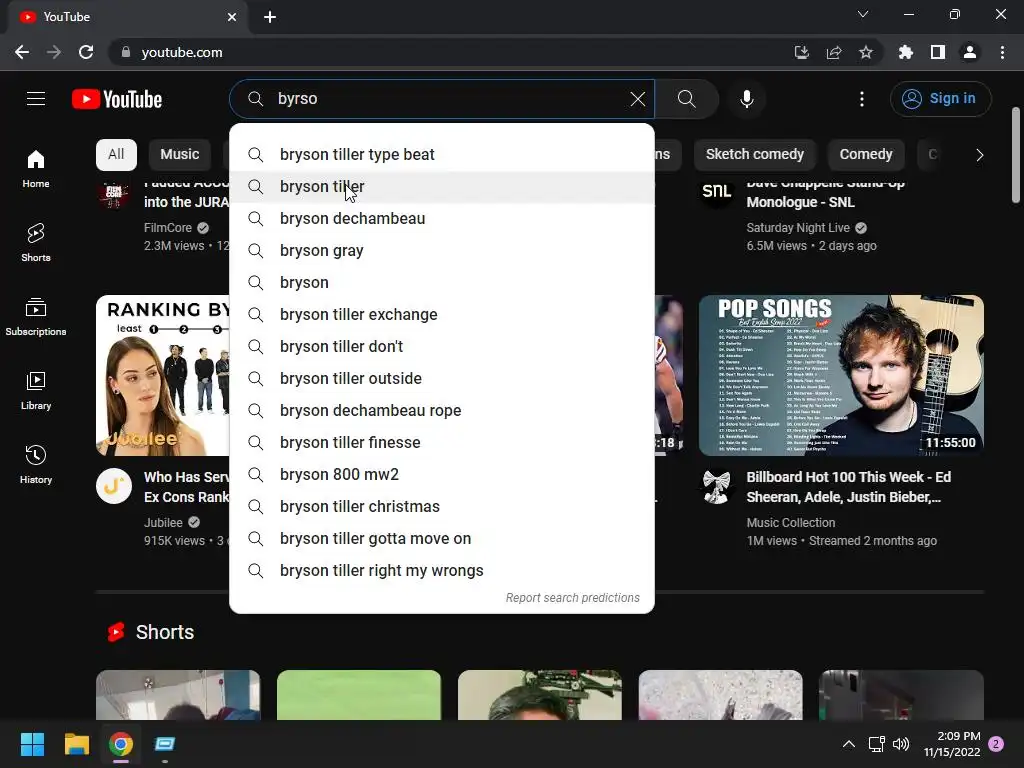Go back with the browser back arrow
This screenshot has height=768, width=1024.
(22, 52)
